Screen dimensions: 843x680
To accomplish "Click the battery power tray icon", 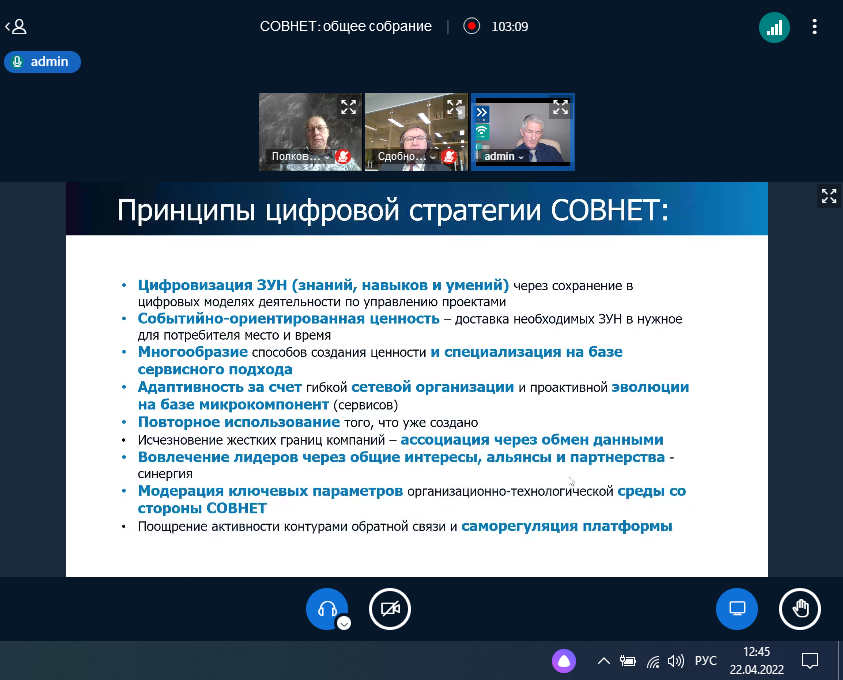I will coord(627,661).
